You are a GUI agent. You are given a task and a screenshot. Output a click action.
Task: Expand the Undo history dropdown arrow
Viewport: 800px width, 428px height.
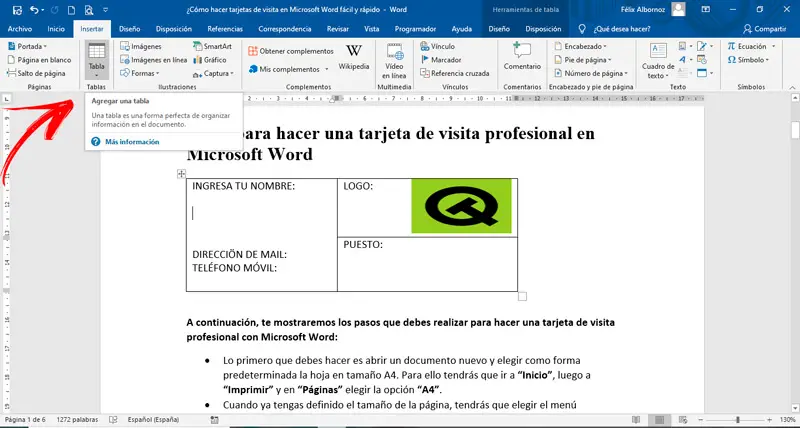[42, 10]
